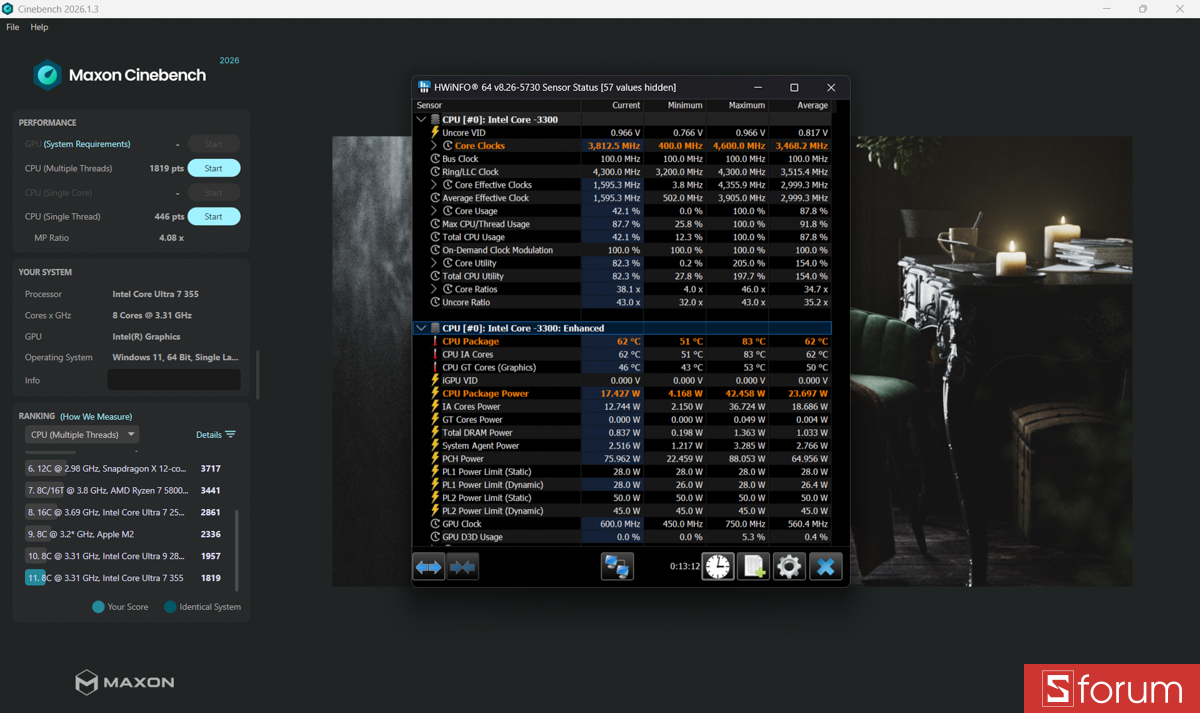Click the lightning icon beside Uncore VID
Screen dimensions: 1200x713
click(435, 132)
